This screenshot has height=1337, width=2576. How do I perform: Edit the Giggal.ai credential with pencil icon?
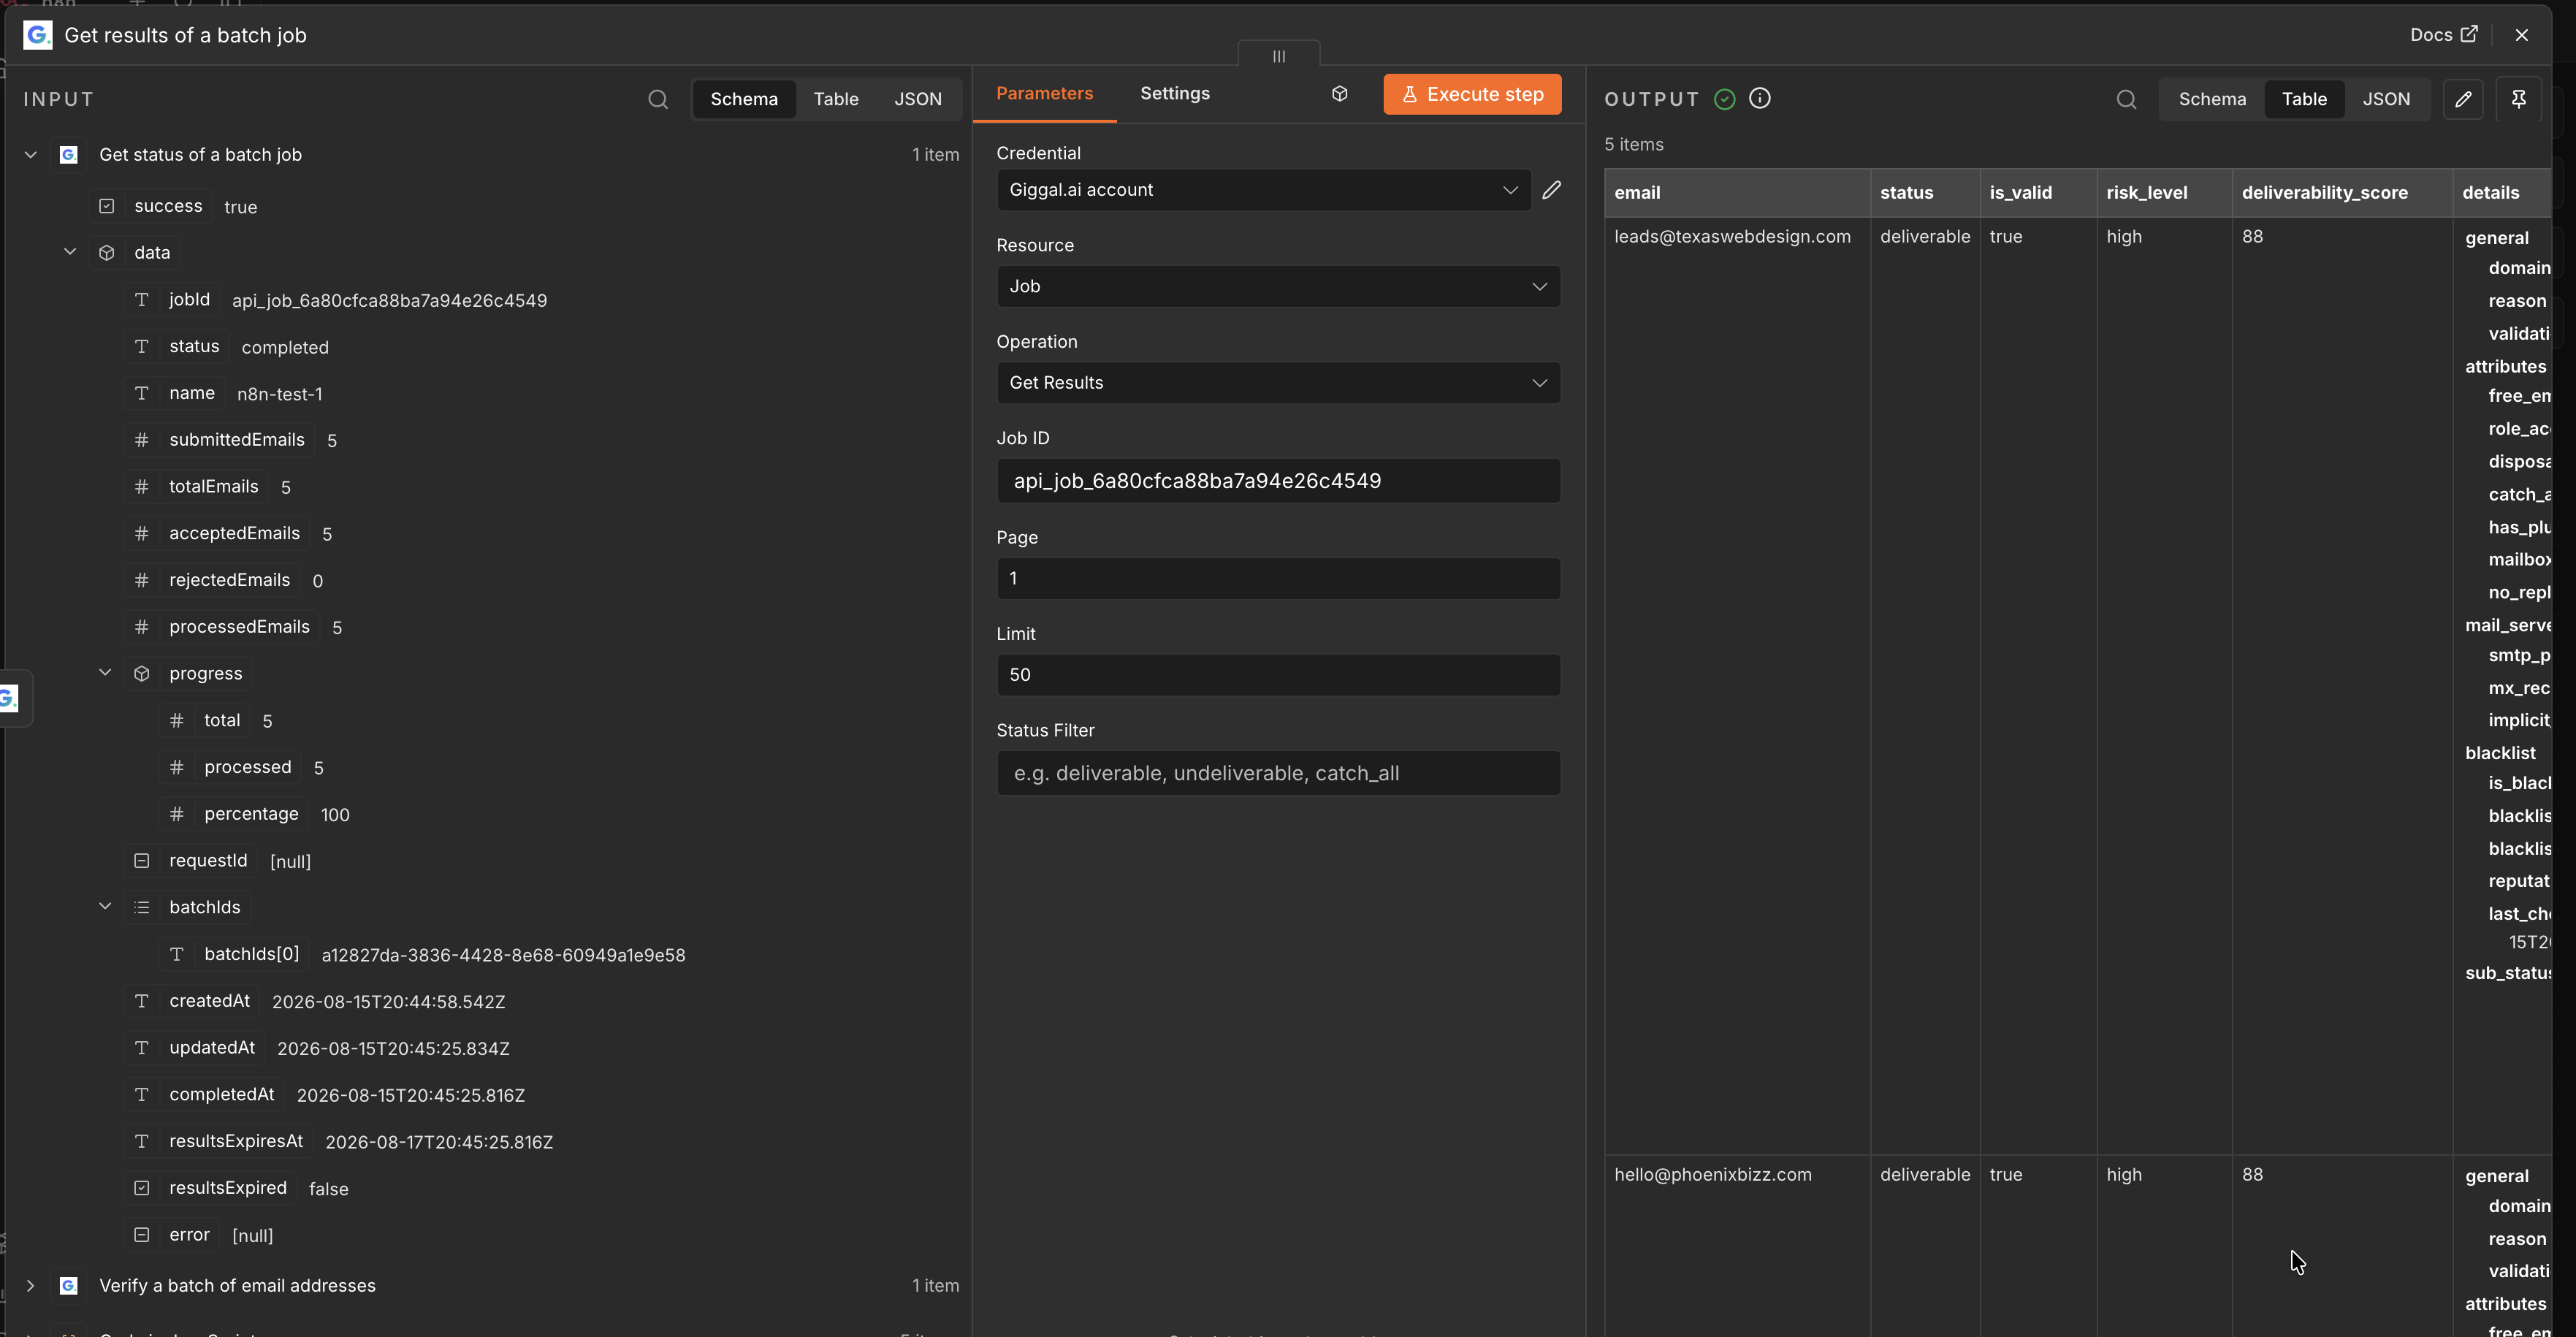click(1551, 190)
